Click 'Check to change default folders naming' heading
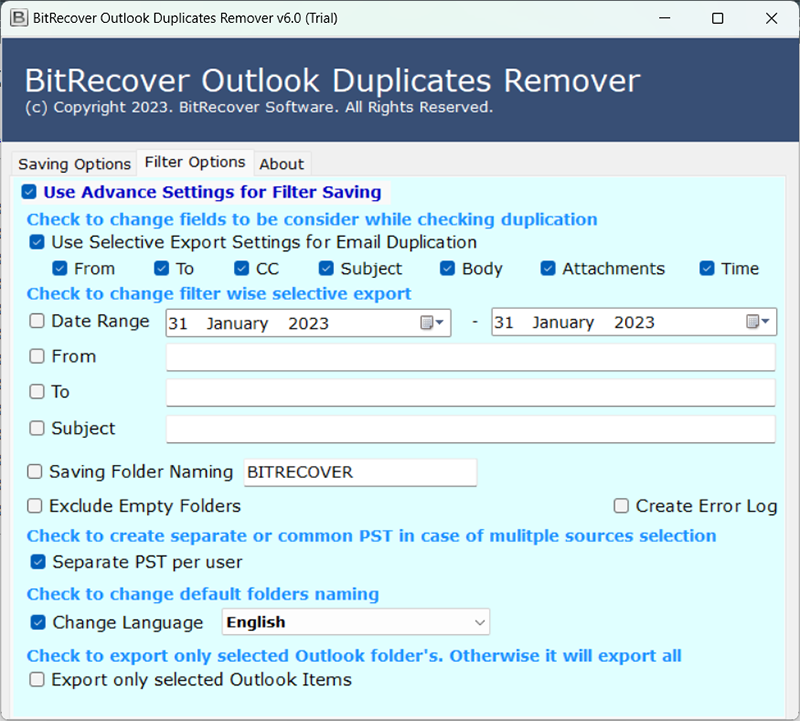Screen dimensions: 800x721 (x=203, y=594)
